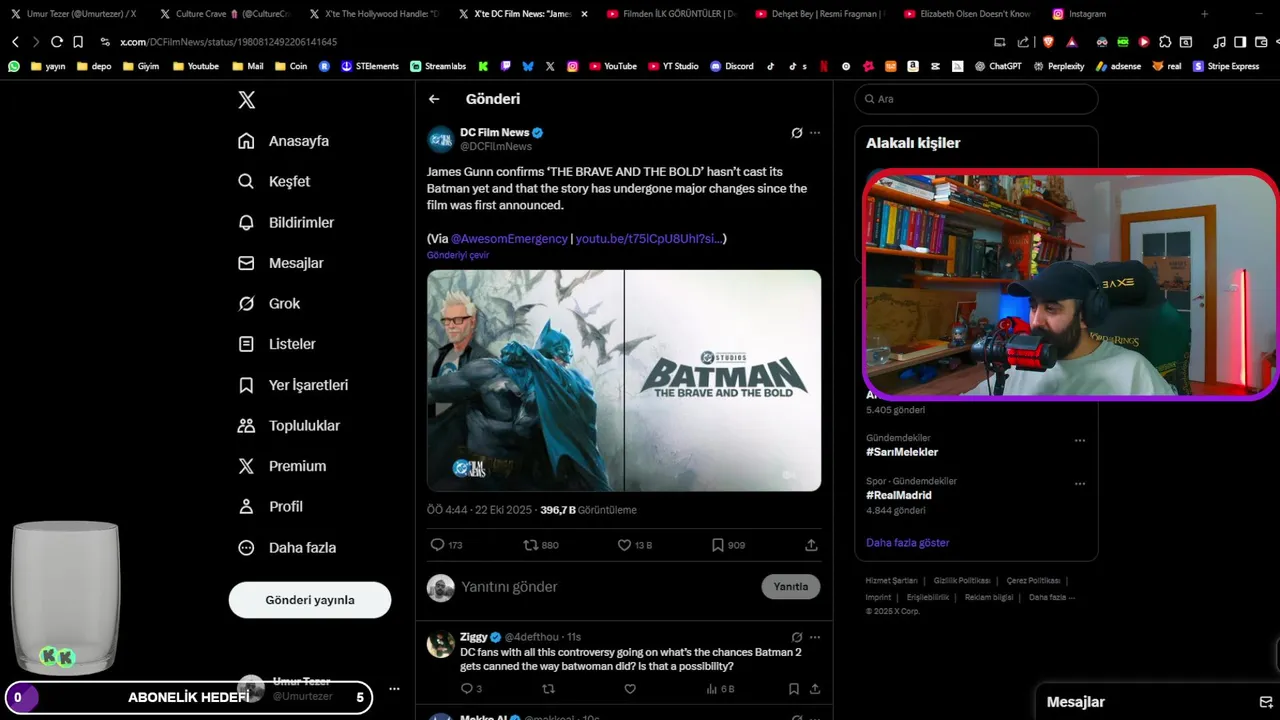Click the Ara search box

pos(976,99)
